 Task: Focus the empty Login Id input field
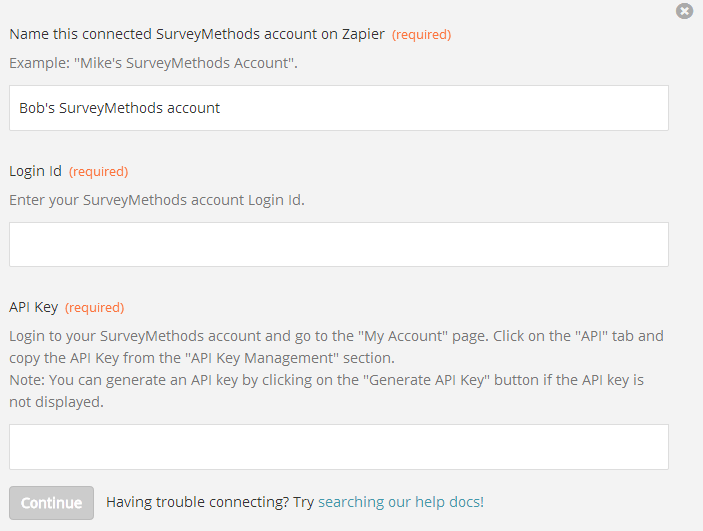339,244
